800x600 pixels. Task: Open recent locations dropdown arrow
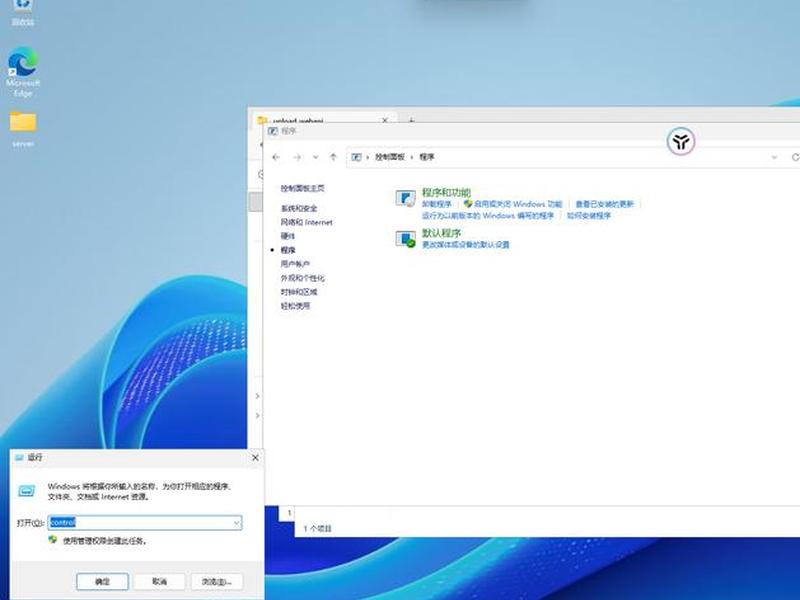pos(315,157)
